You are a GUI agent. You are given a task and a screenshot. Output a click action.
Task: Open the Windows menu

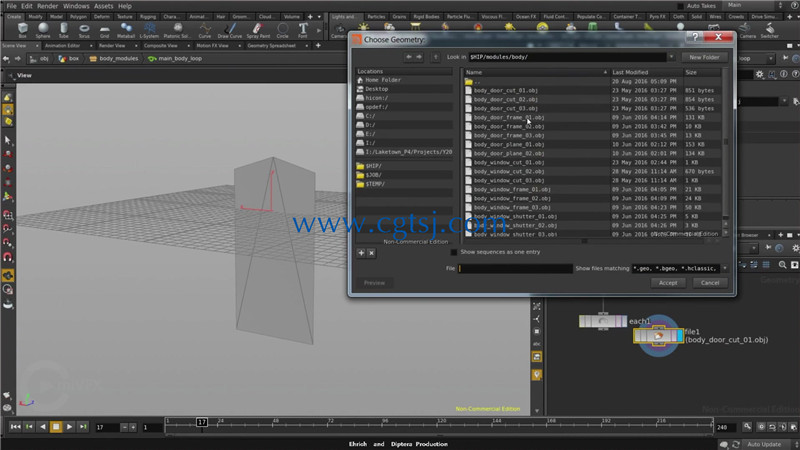click(76, 6)
